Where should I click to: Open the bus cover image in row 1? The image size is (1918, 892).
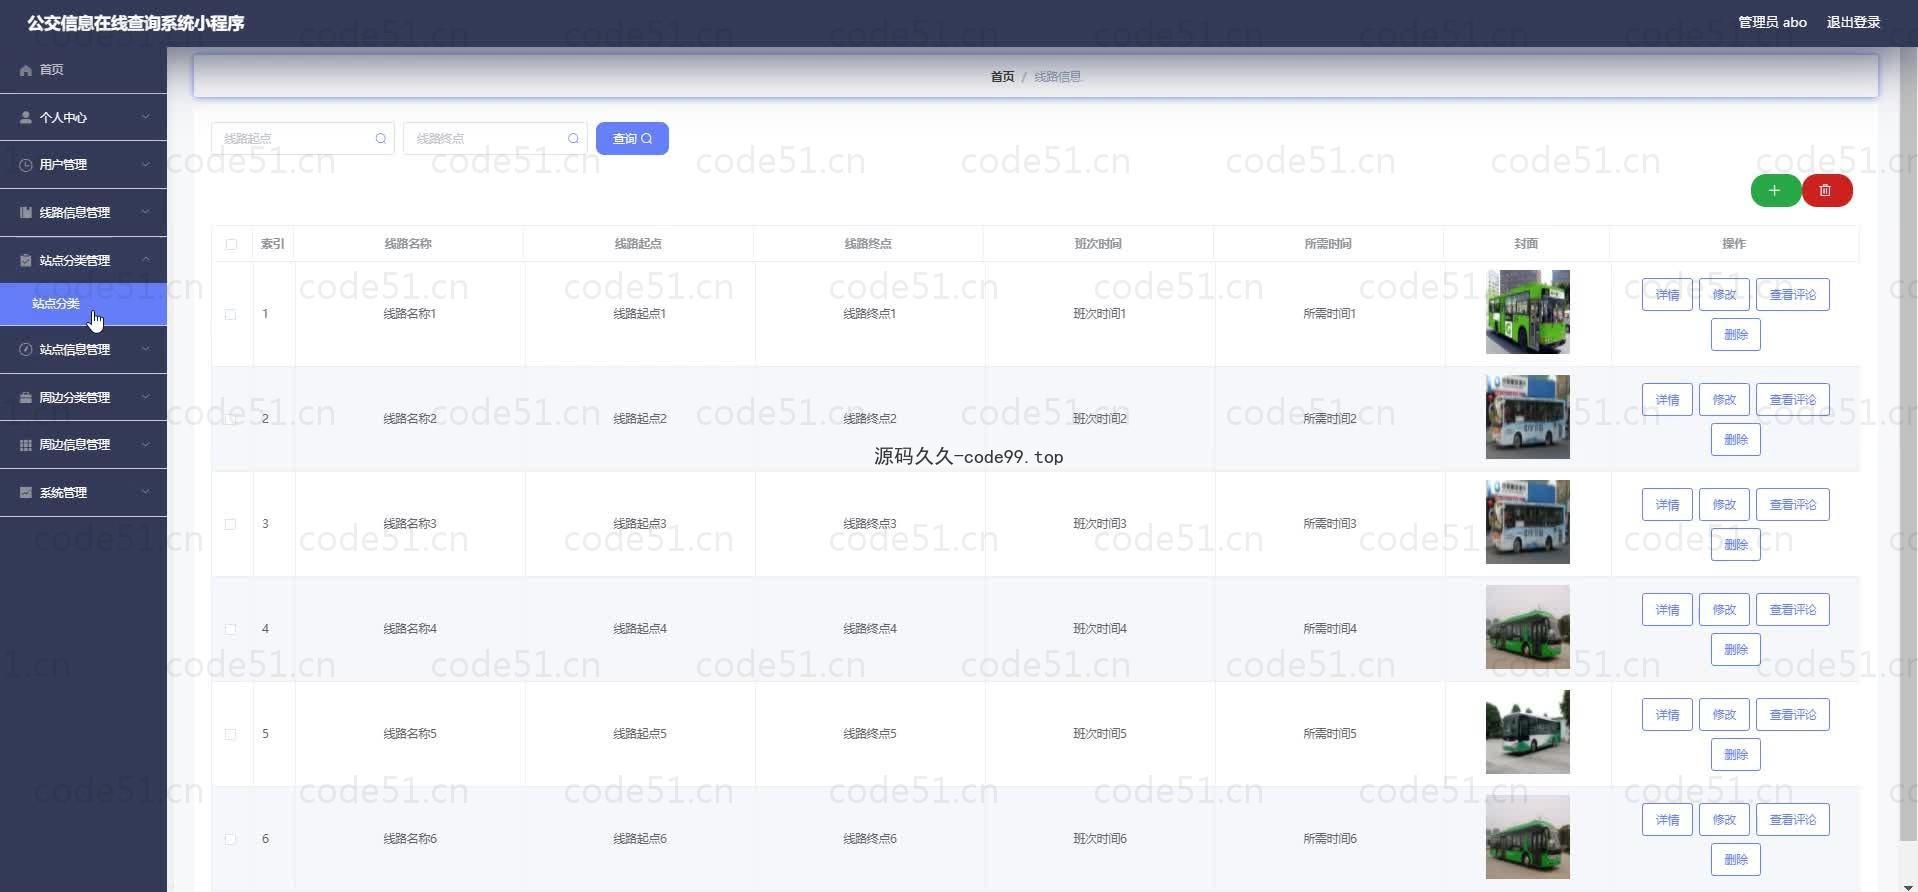(x=1527, y=312)
